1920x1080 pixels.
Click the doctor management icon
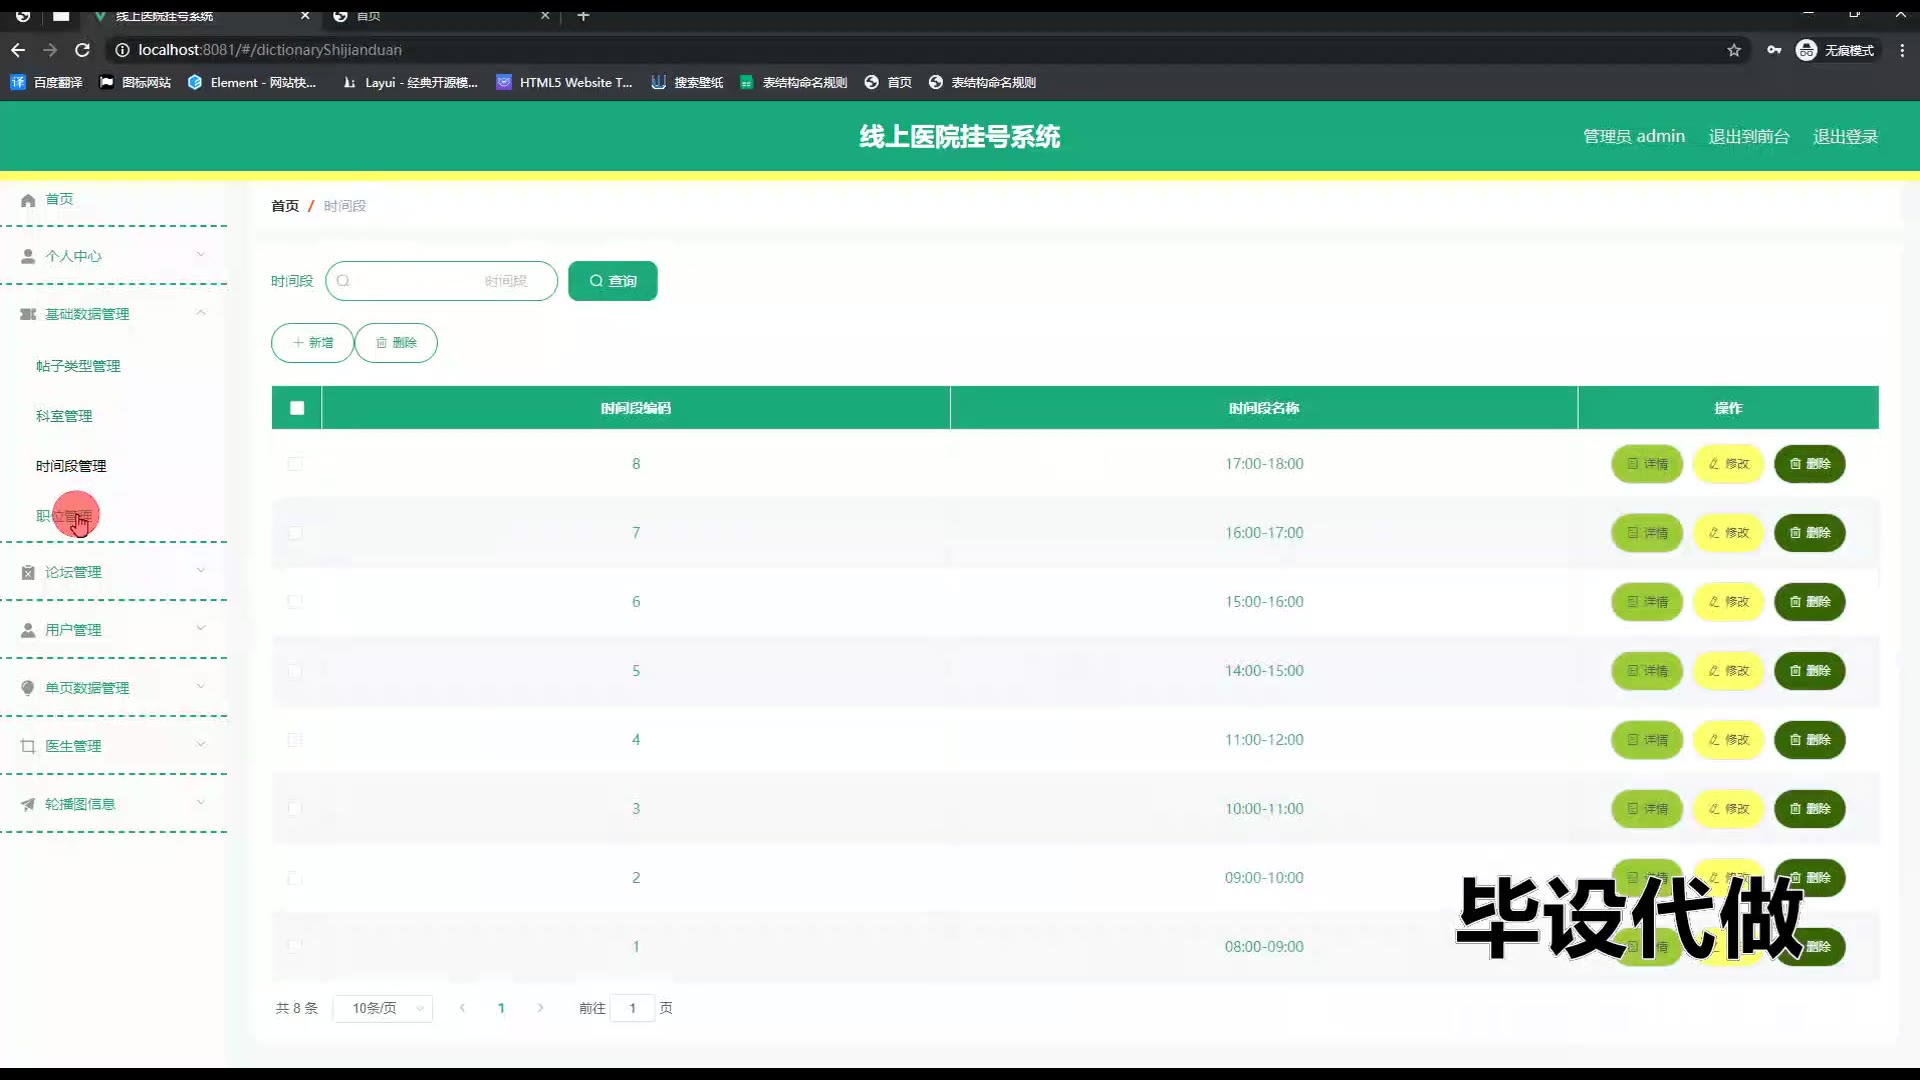pyautogui.click(x=28, y=746)
